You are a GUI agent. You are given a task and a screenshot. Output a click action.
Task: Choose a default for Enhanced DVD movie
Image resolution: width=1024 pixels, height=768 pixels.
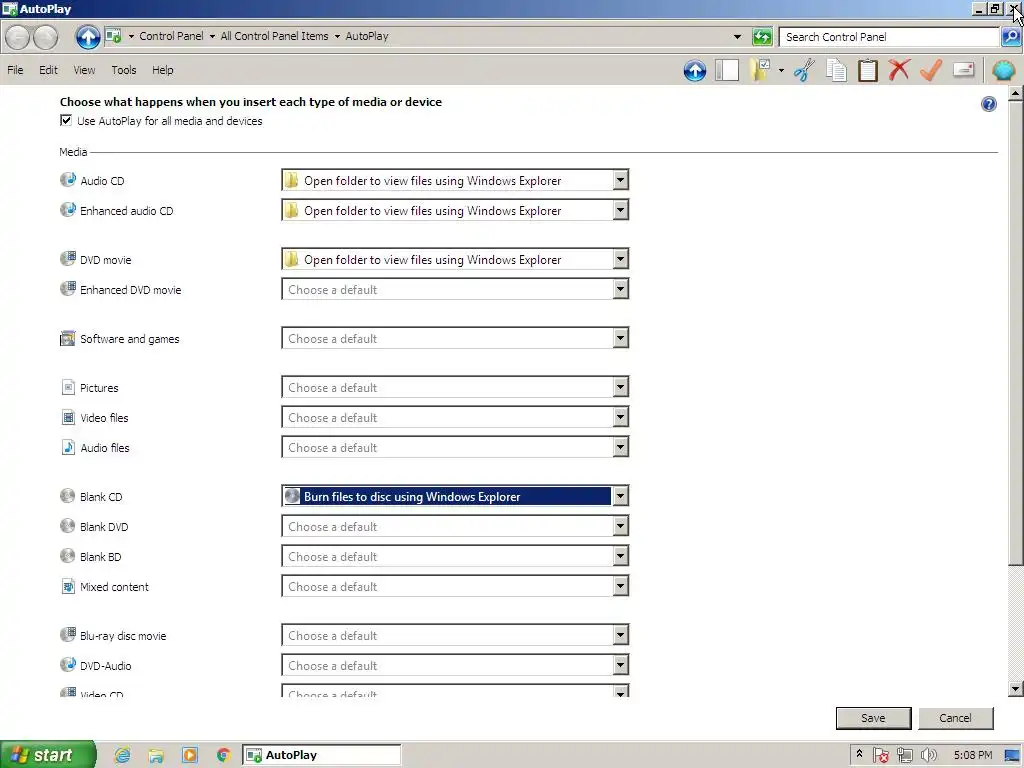455,289
